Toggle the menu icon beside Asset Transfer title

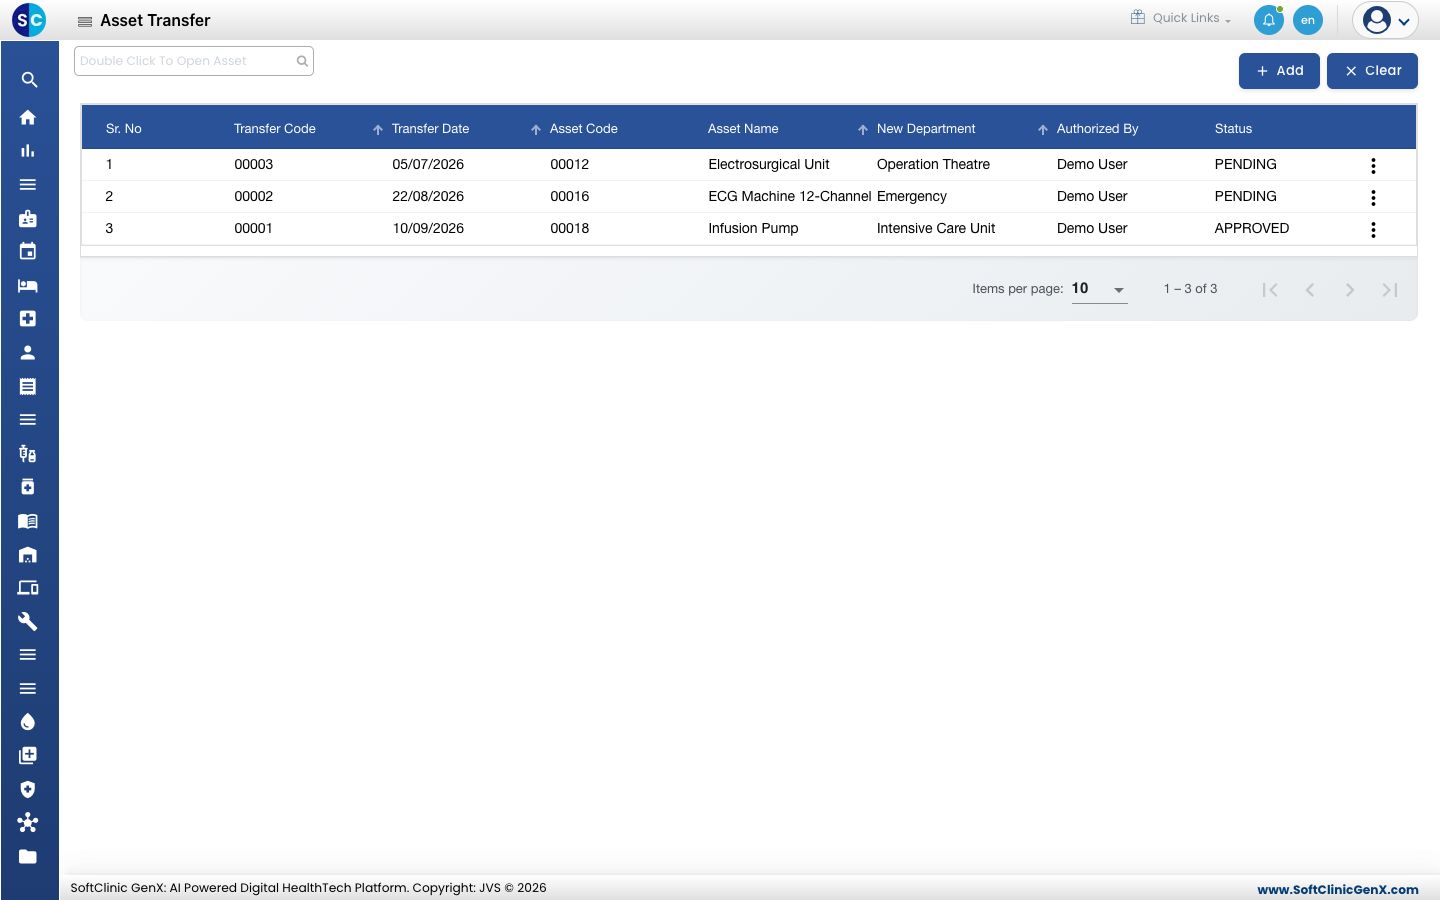85,21
